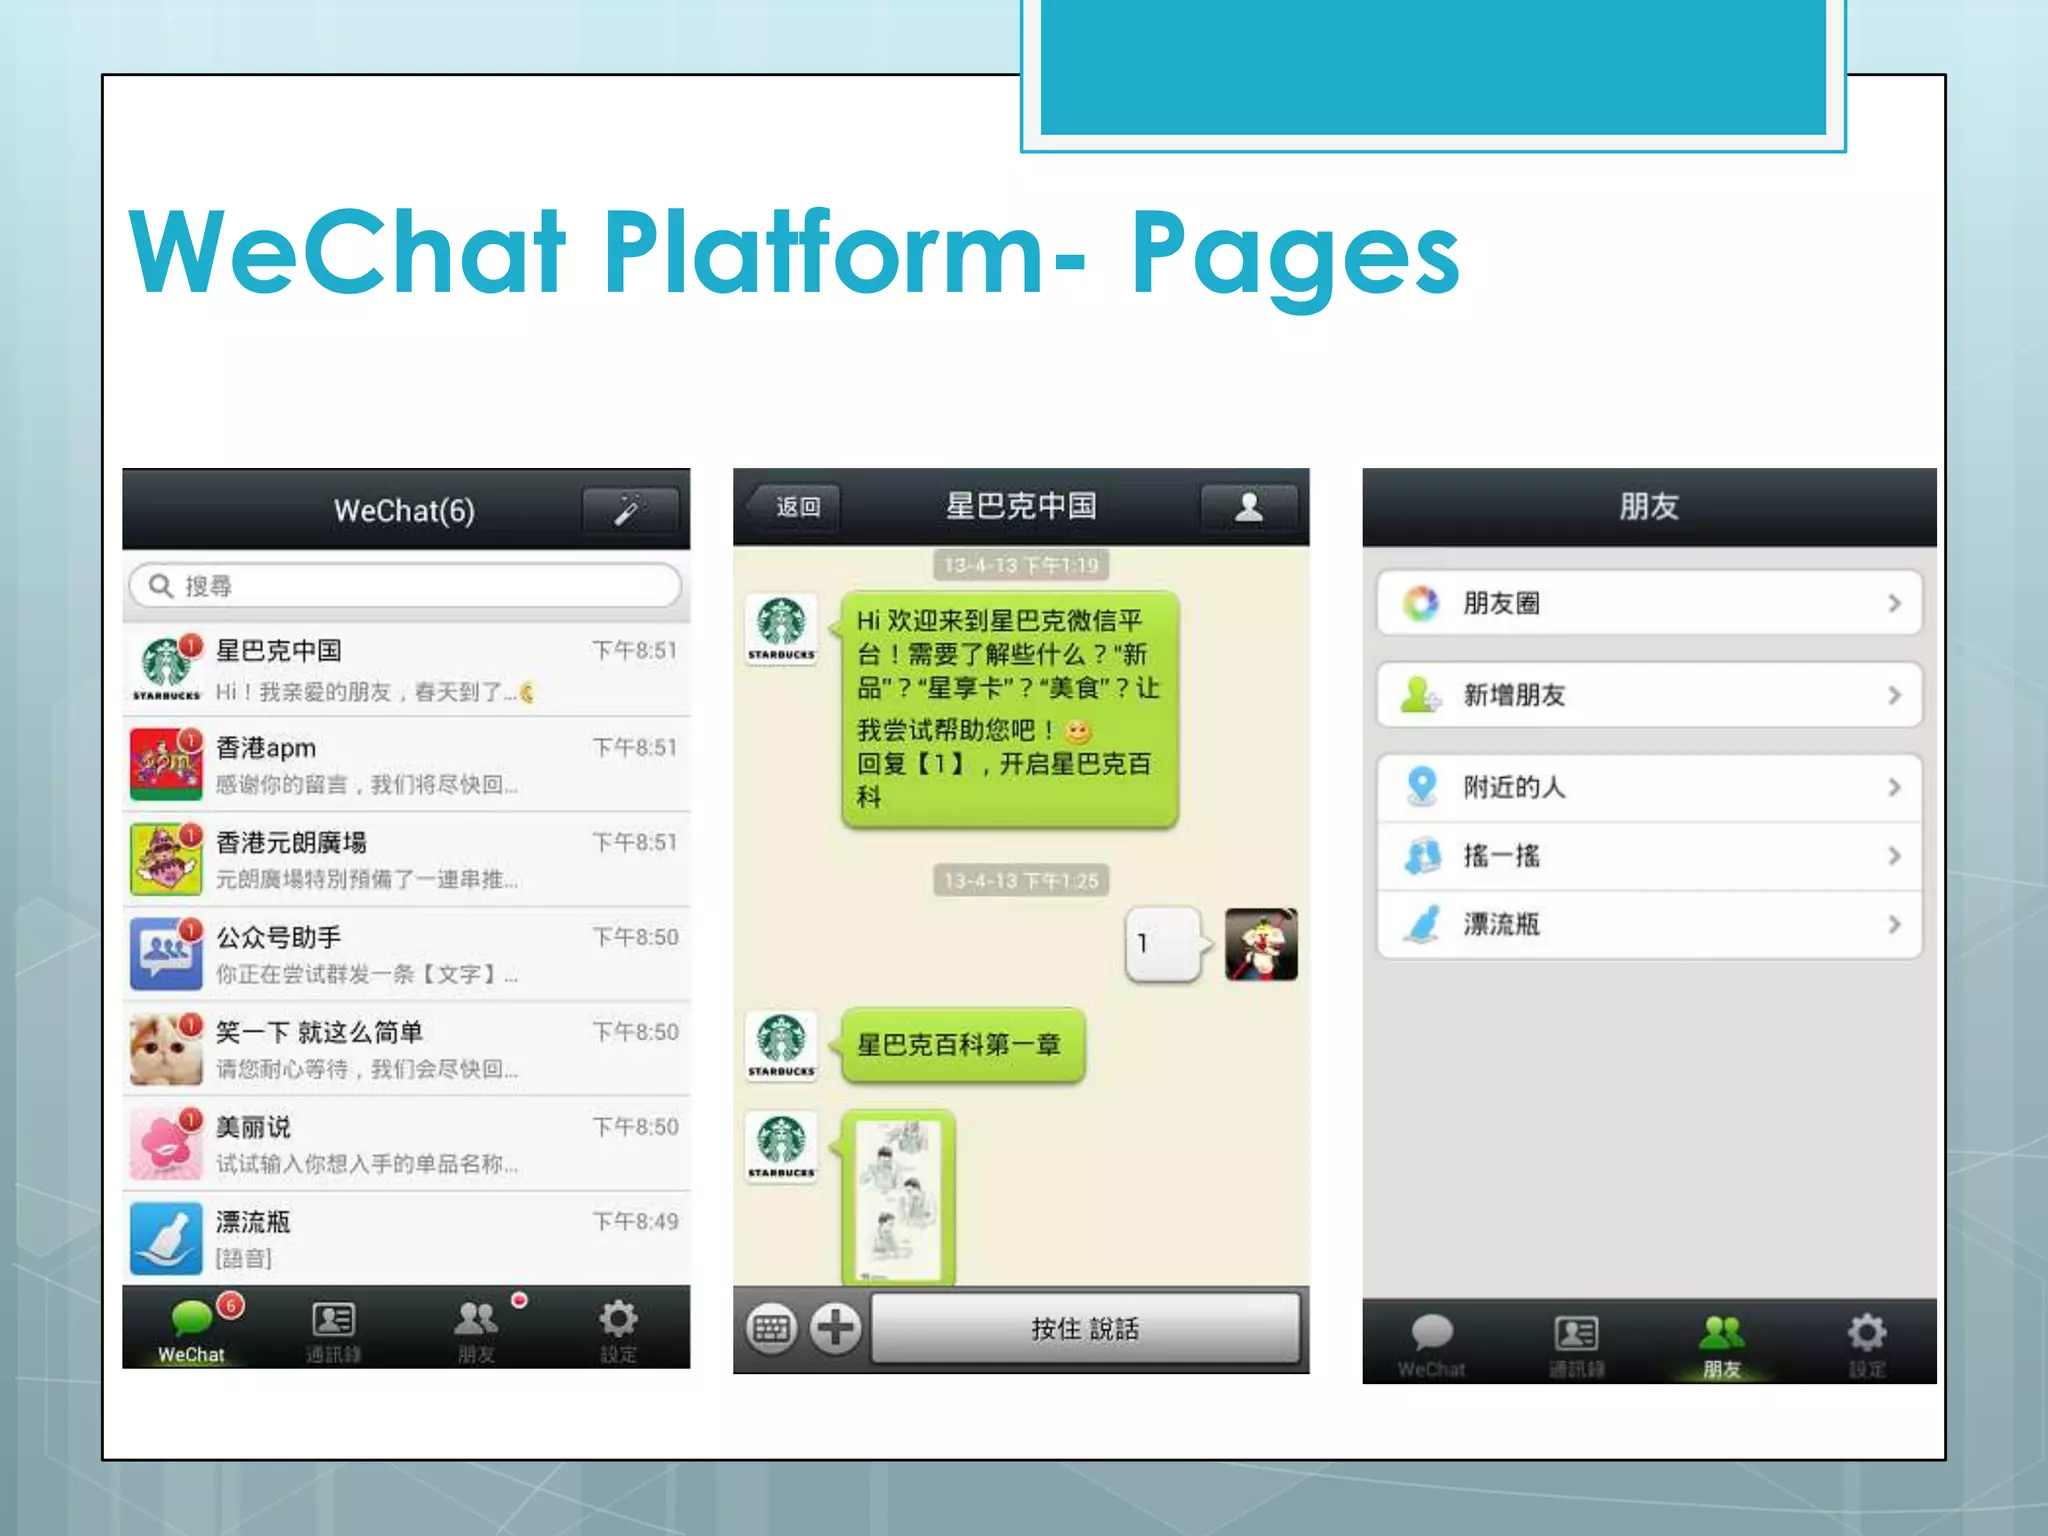
Task: Select the 通訊錄 tab in right phone
Action: [1577, 1344]
